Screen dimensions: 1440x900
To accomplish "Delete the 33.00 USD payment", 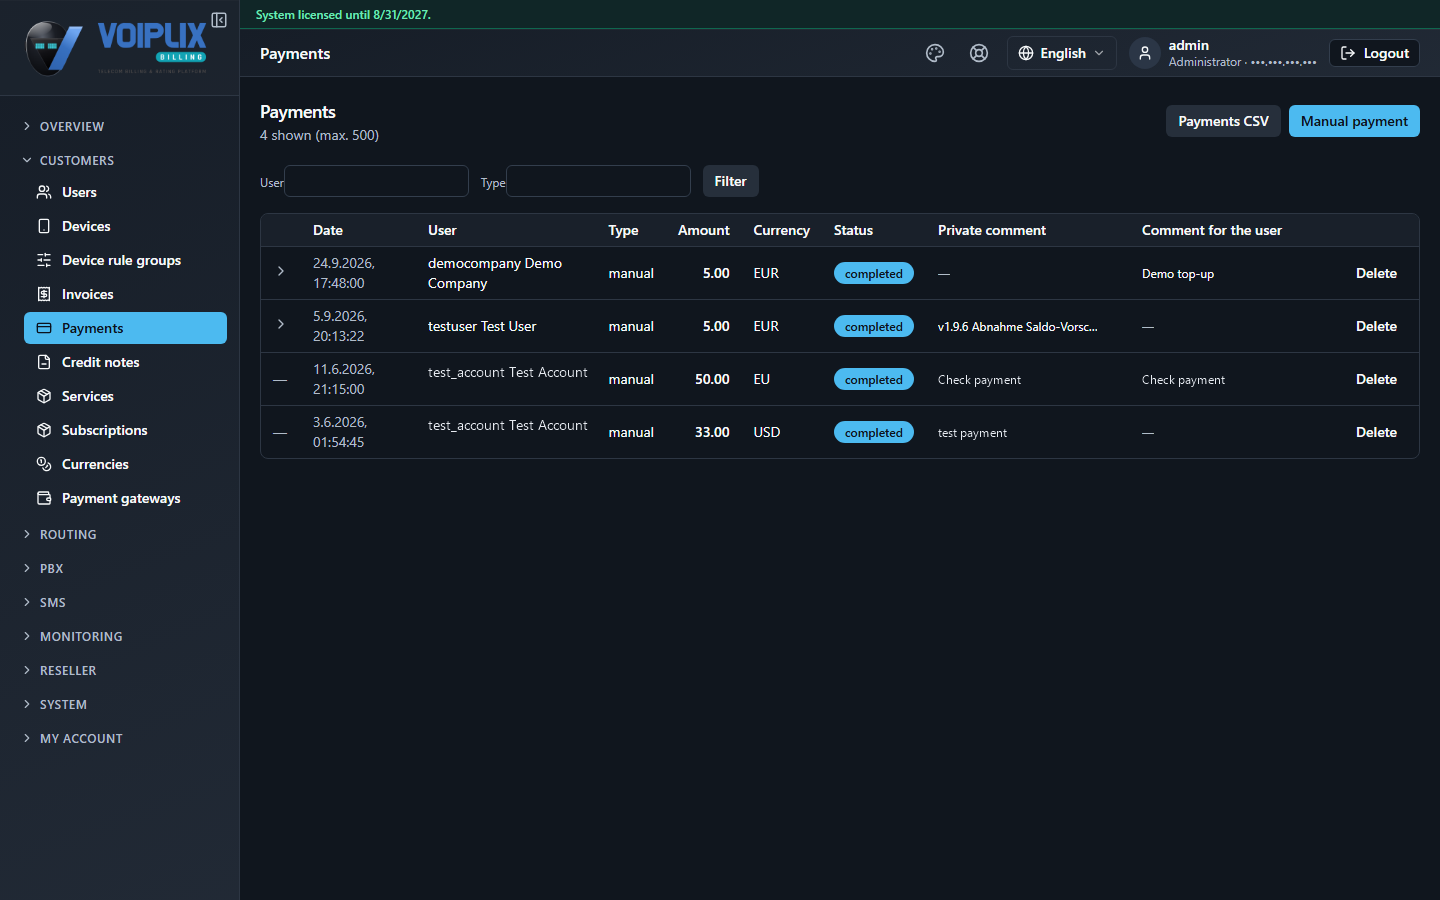I will (x=1376, y=432).
